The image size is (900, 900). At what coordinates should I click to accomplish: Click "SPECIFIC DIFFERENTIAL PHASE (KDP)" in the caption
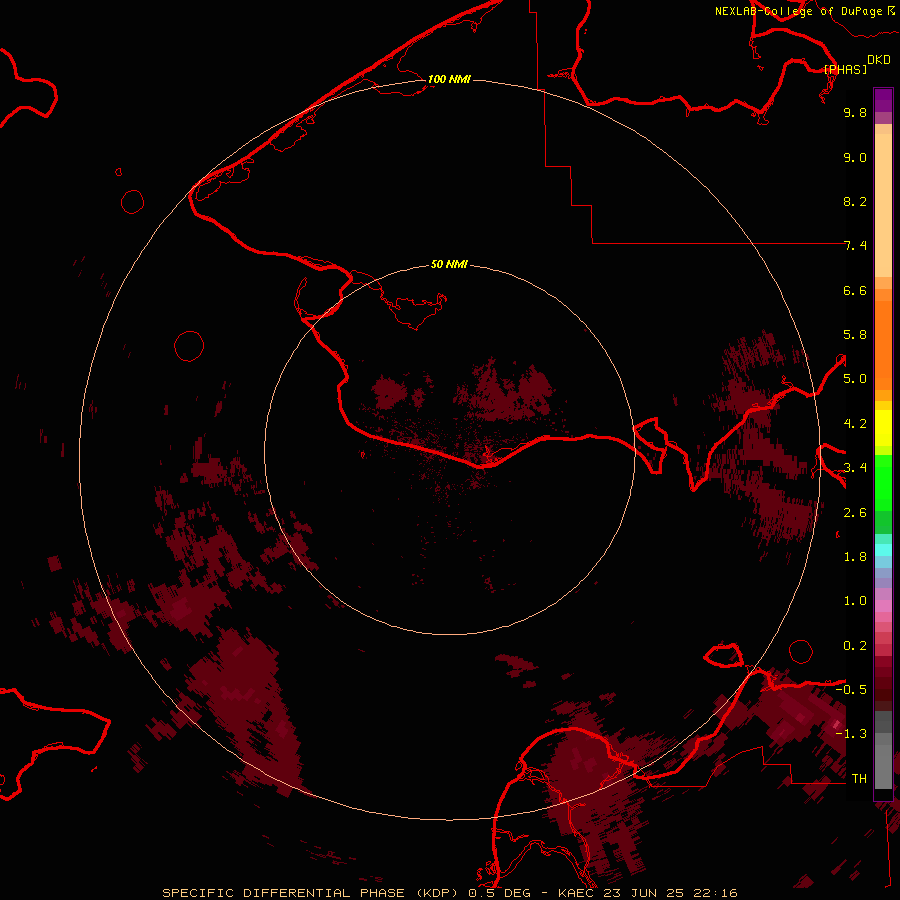click(311, 893)
